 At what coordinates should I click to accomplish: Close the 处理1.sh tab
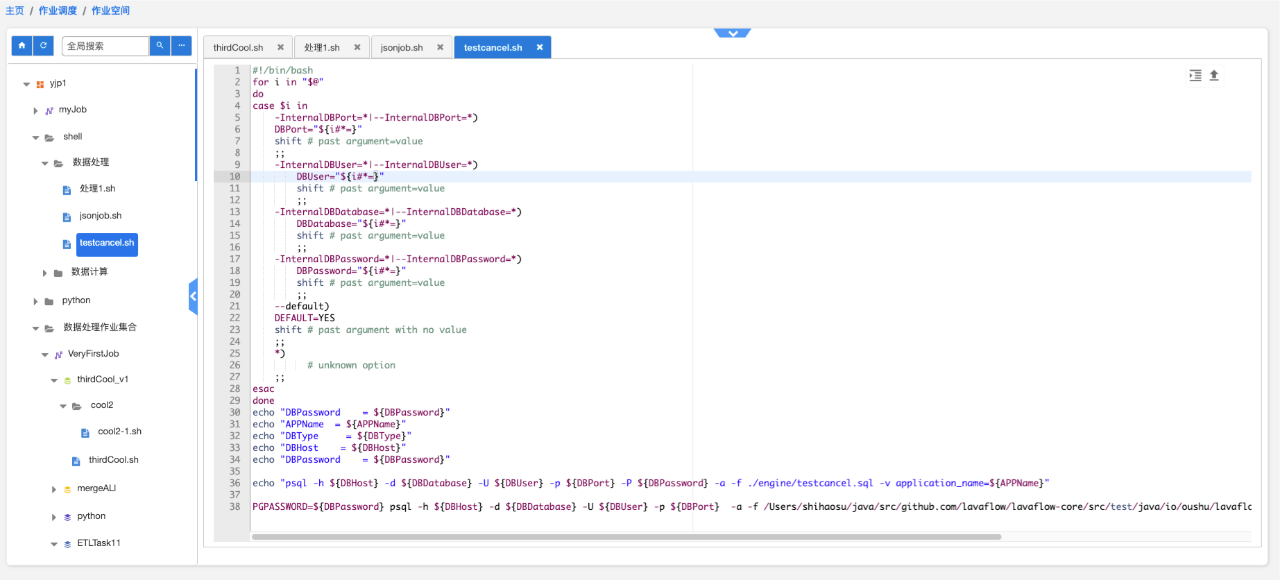point(357,47)
